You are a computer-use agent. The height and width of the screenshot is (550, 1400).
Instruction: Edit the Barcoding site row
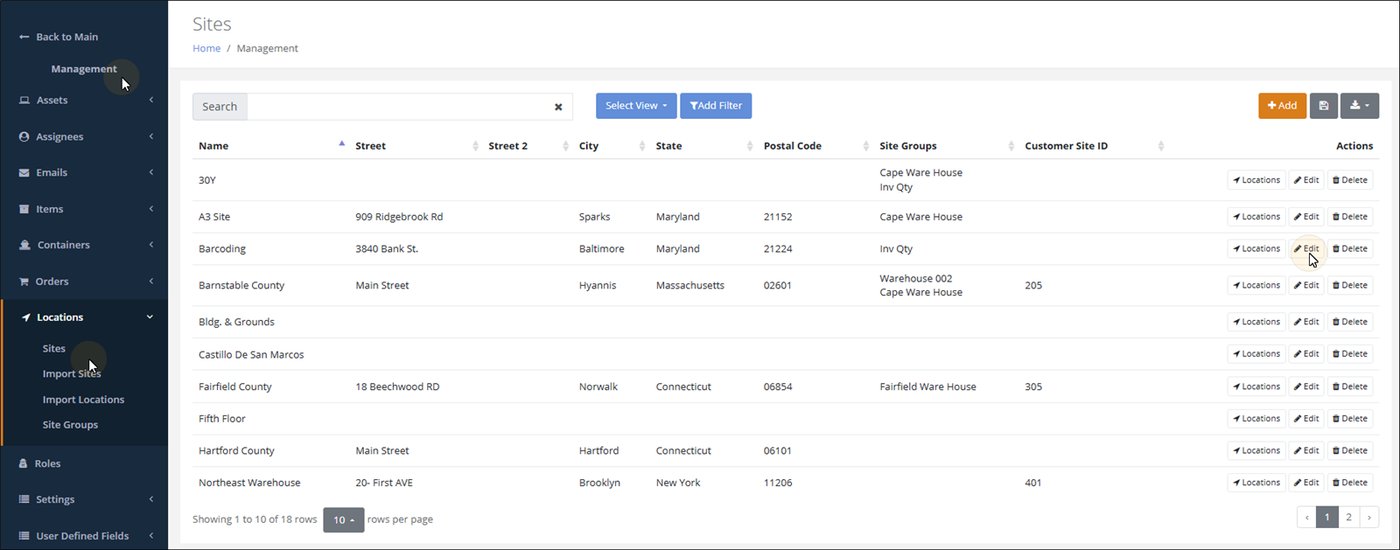(1306, 249)
